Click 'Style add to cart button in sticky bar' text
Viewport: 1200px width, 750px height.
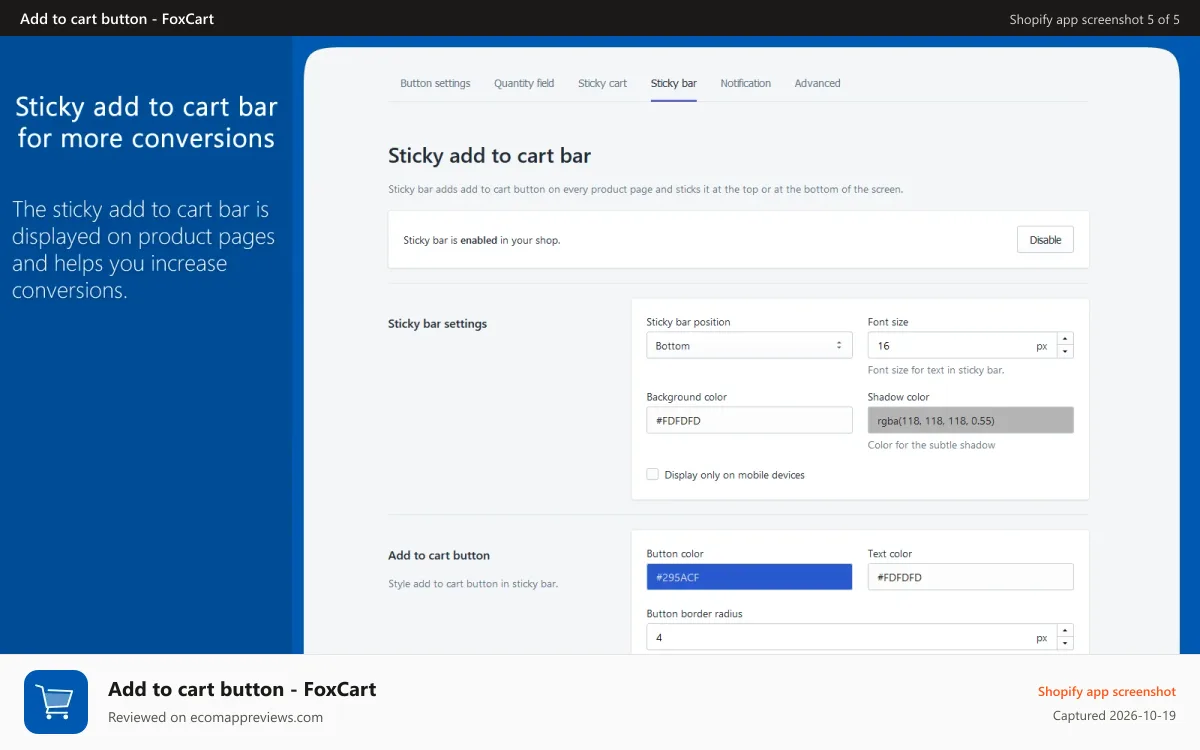coord(472,583)
